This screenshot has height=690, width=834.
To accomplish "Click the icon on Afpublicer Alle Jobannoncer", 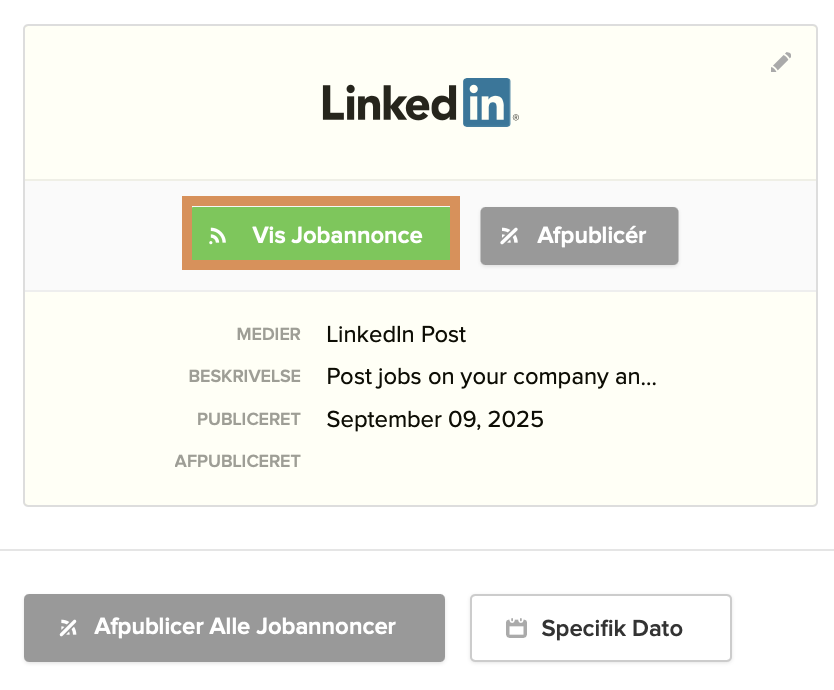I will (68, 628).
